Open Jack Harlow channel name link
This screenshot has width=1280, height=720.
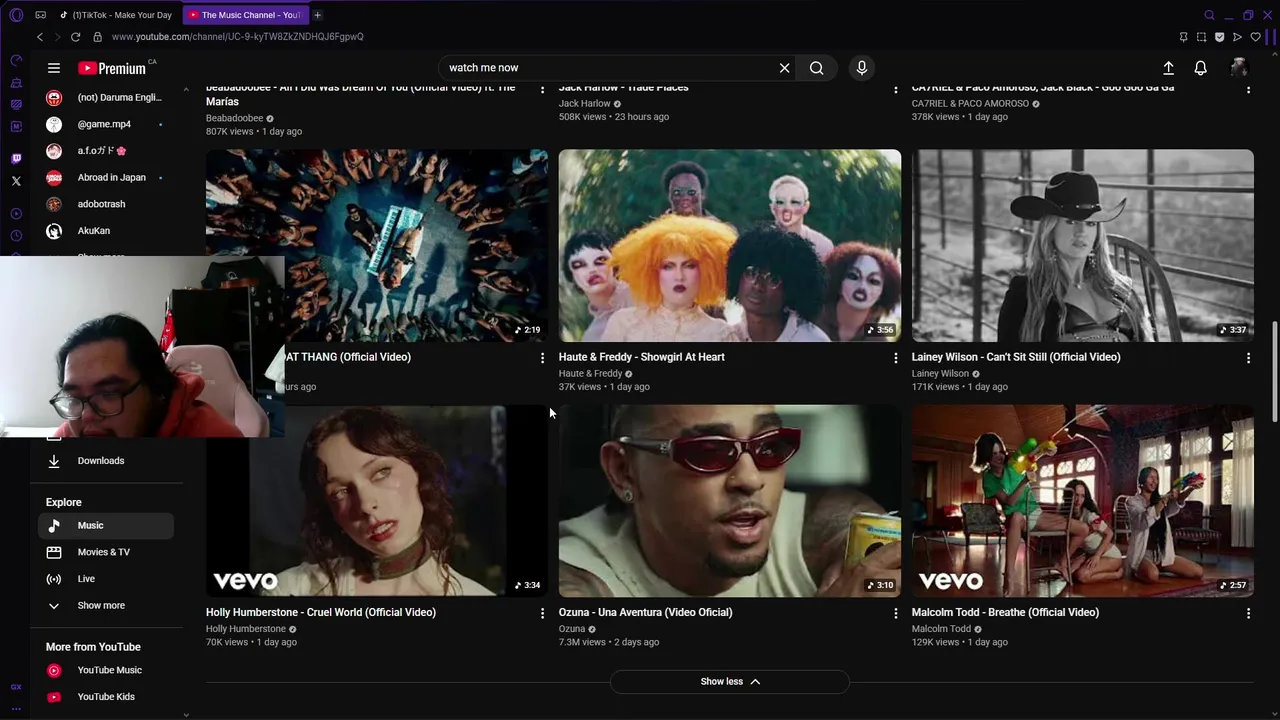(584, 104)
